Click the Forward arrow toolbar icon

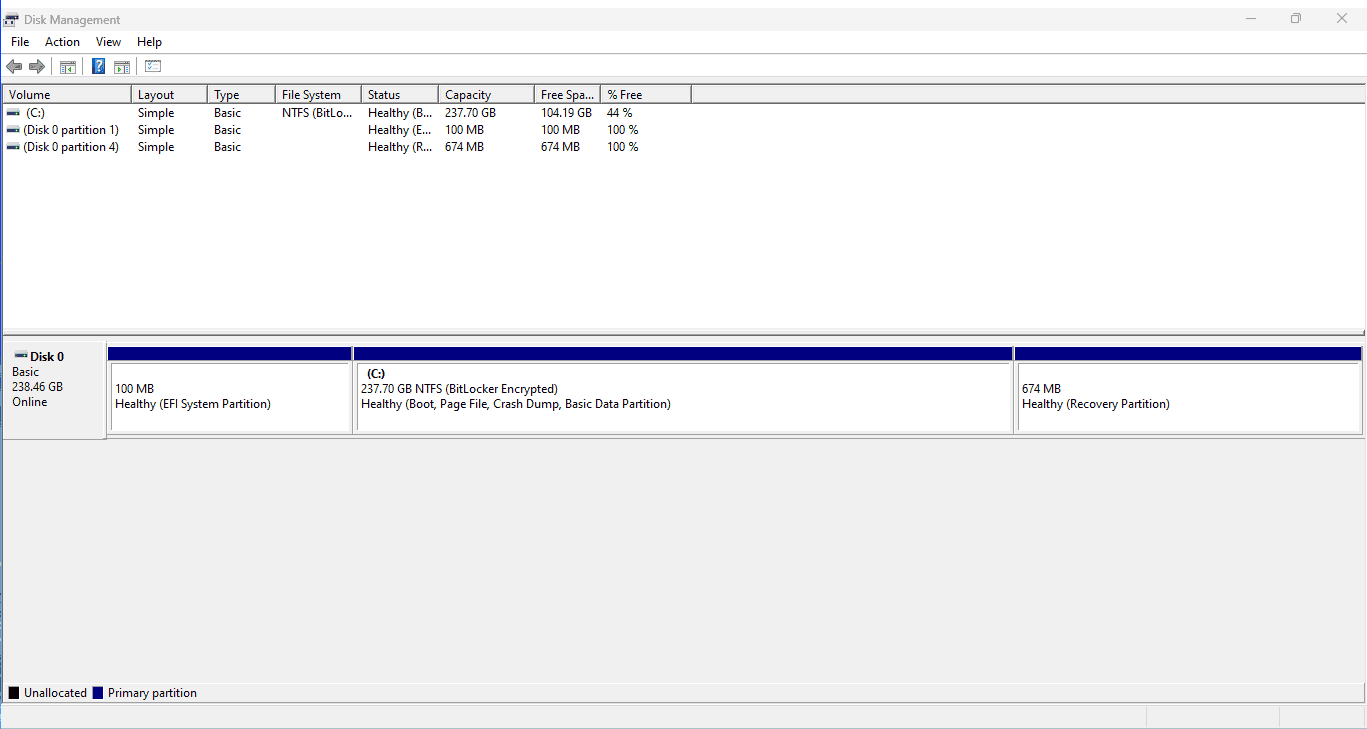37,67
